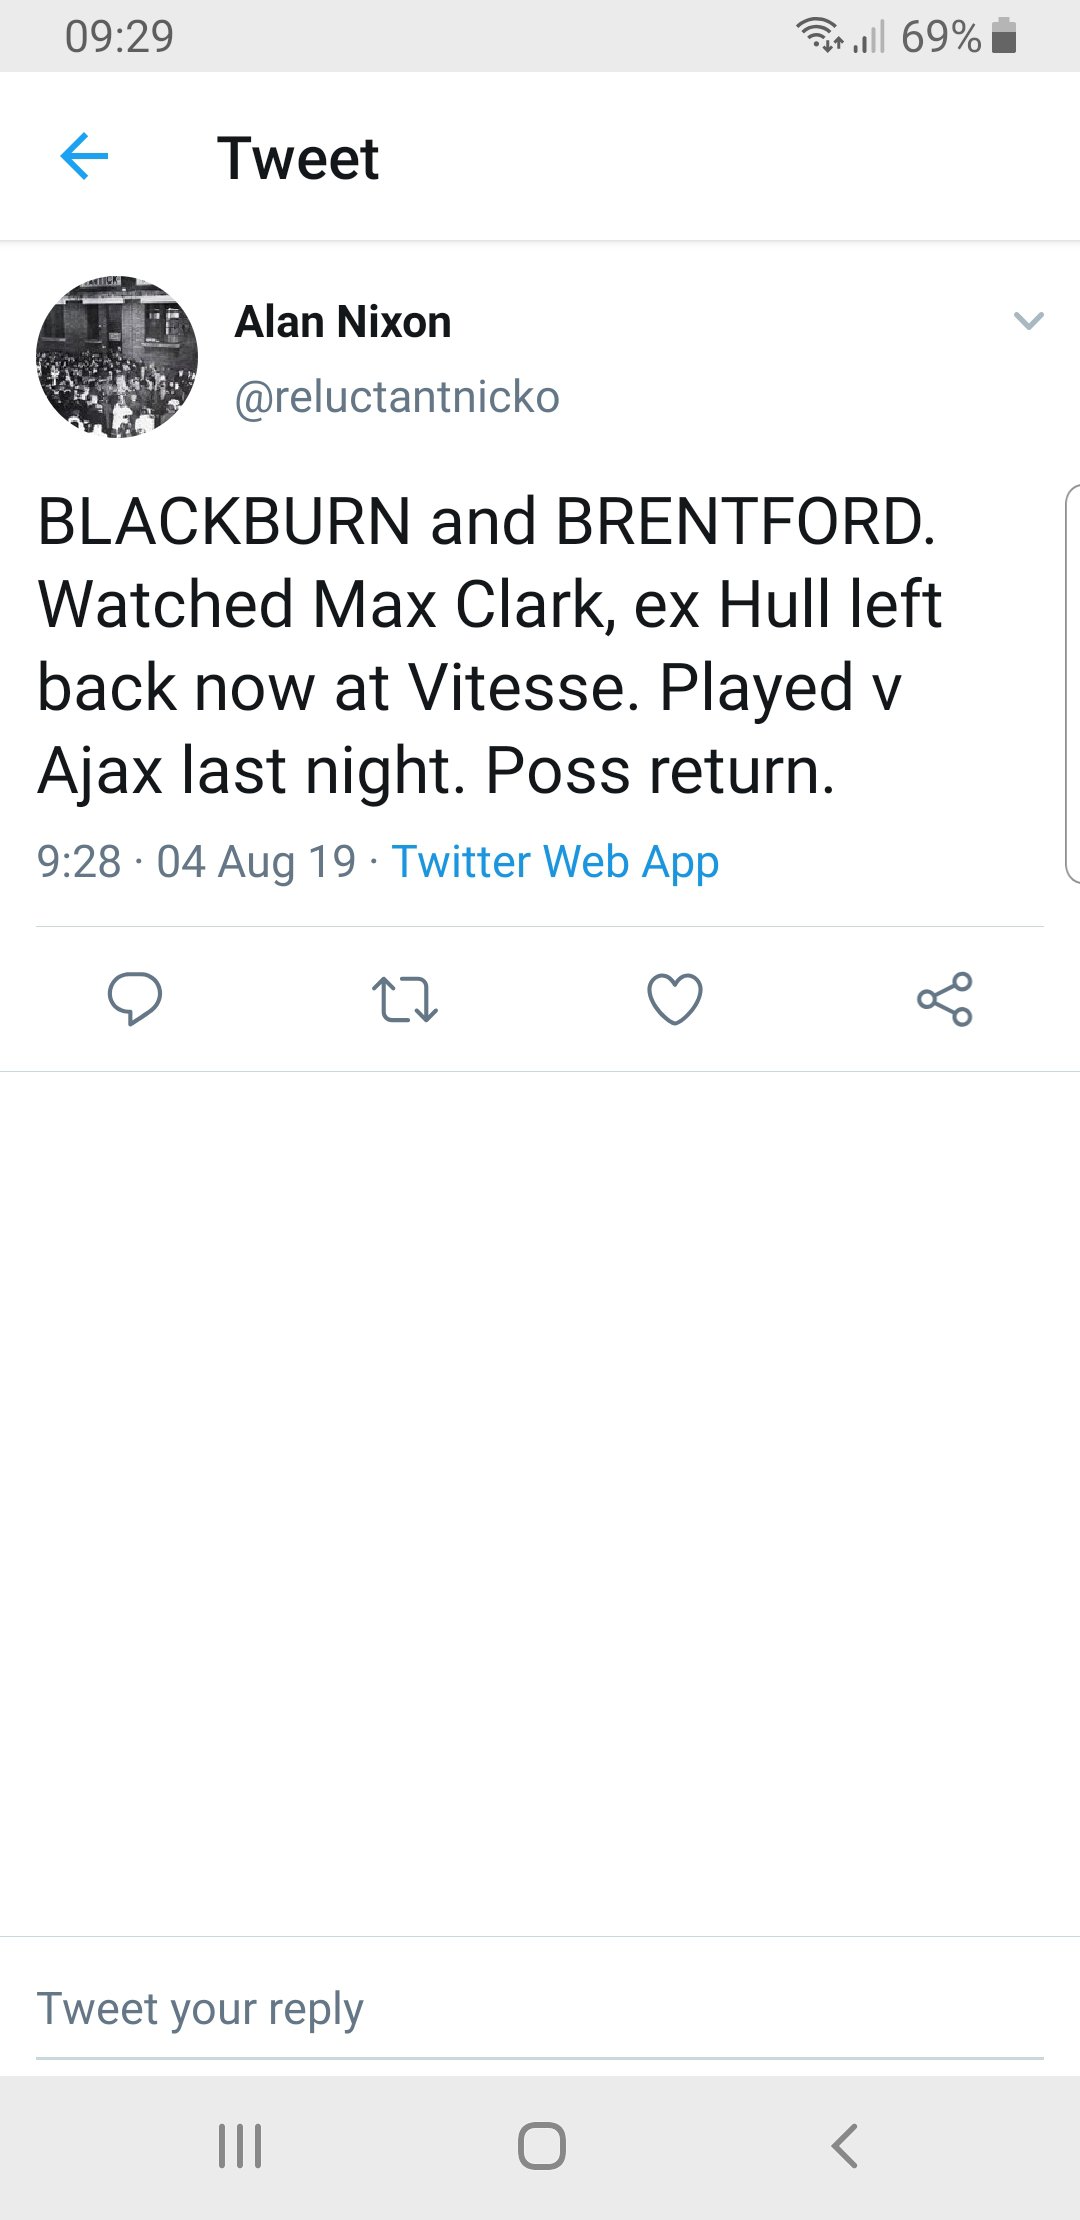Tap the 09:29 status bar clock
Screen dimensions: 1080x2220
pyautogui.click(x=119, y=37)
